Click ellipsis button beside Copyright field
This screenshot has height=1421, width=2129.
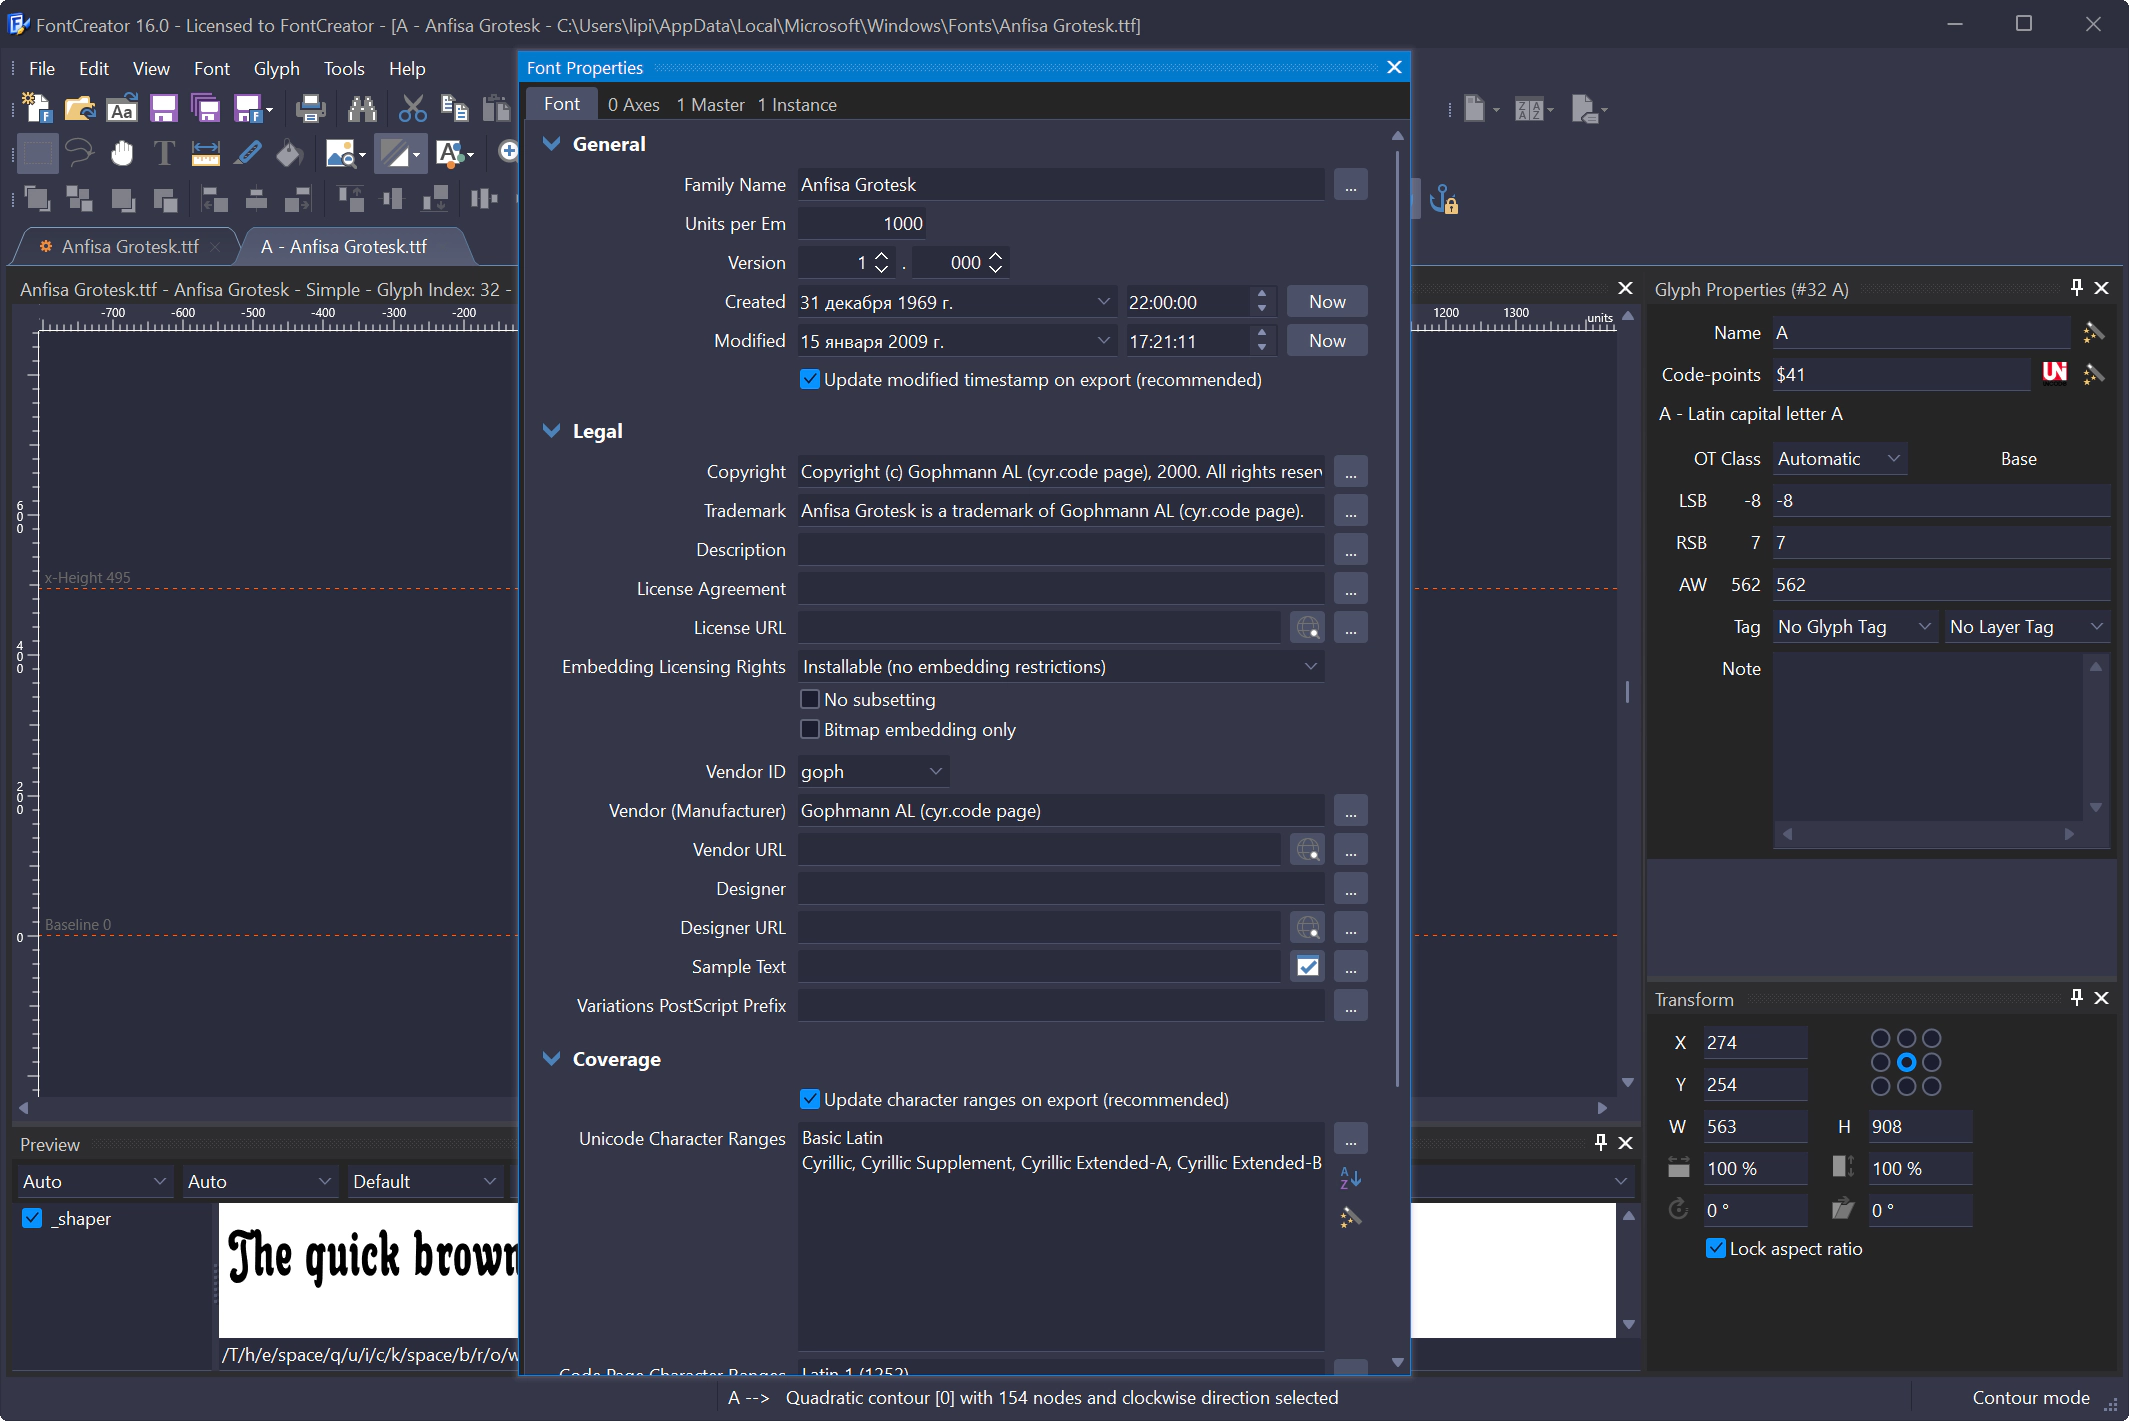pos(1350,471)
